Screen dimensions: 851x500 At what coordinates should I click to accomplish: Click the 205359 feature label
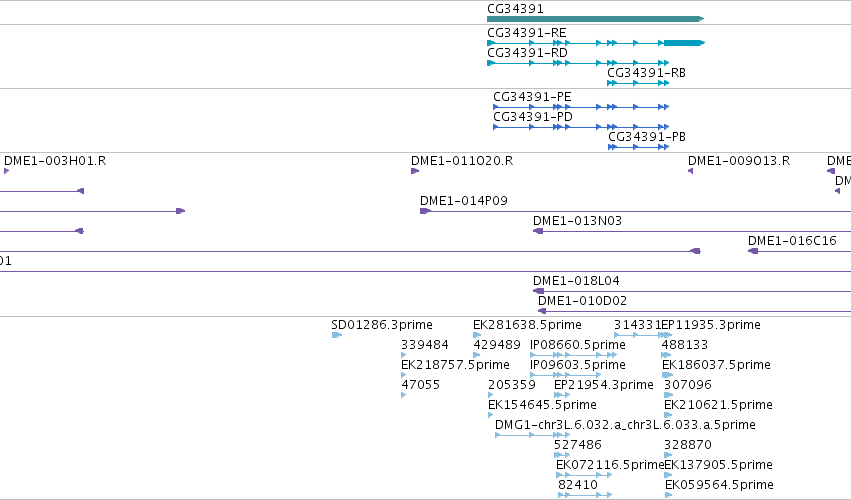pyautogui.click(x=512, y=385)
